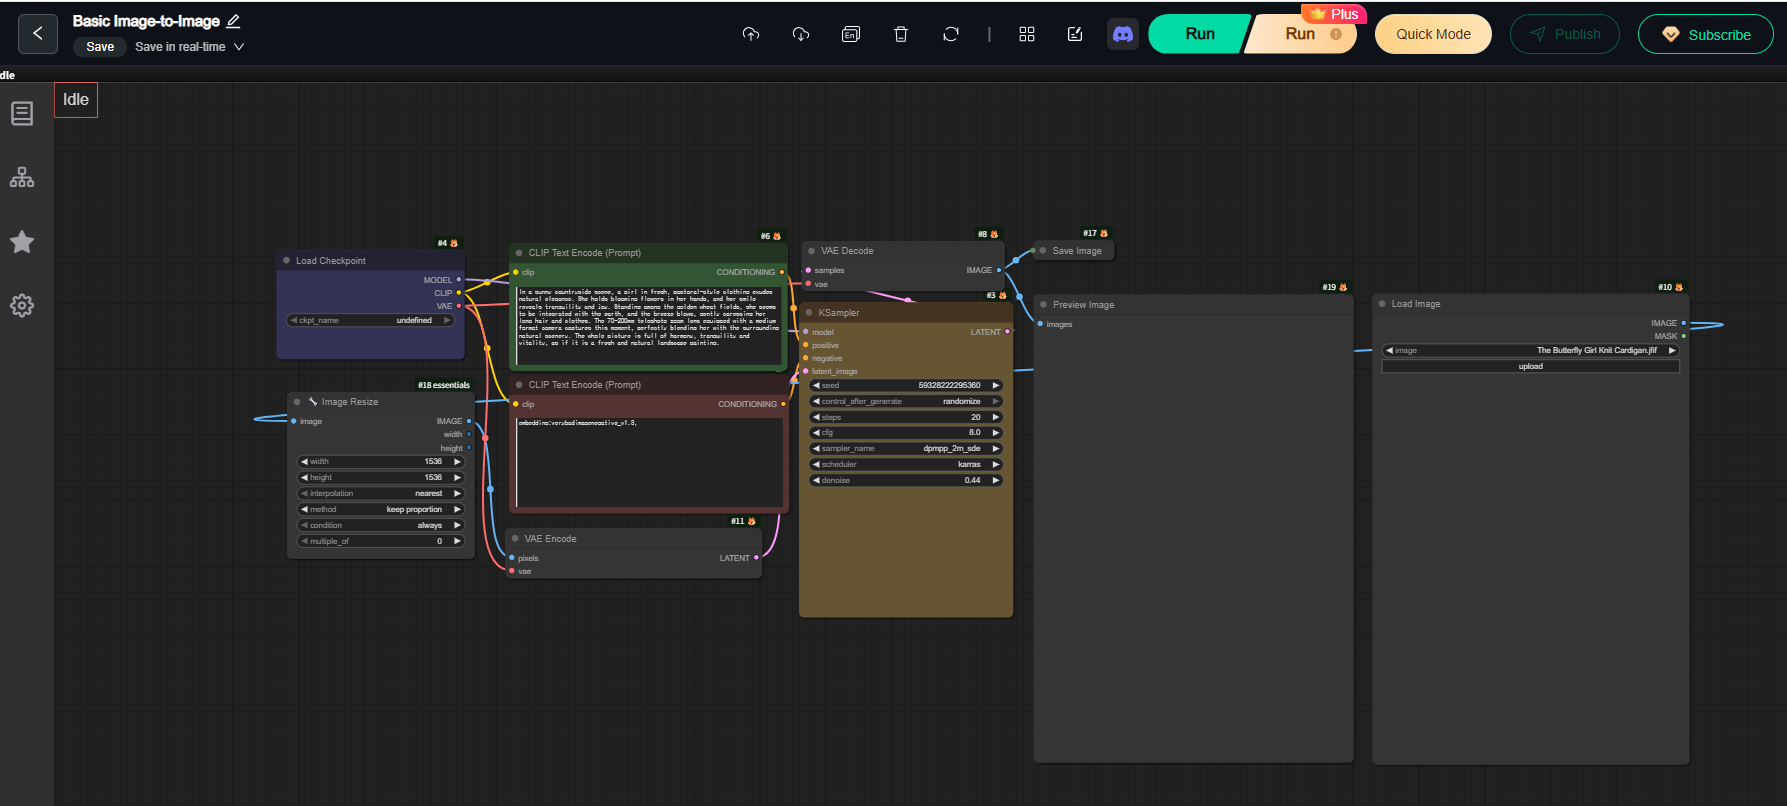Increase the denoise value with right arrow
This screenshot has width=1787, height=806.
pos(996,481)
